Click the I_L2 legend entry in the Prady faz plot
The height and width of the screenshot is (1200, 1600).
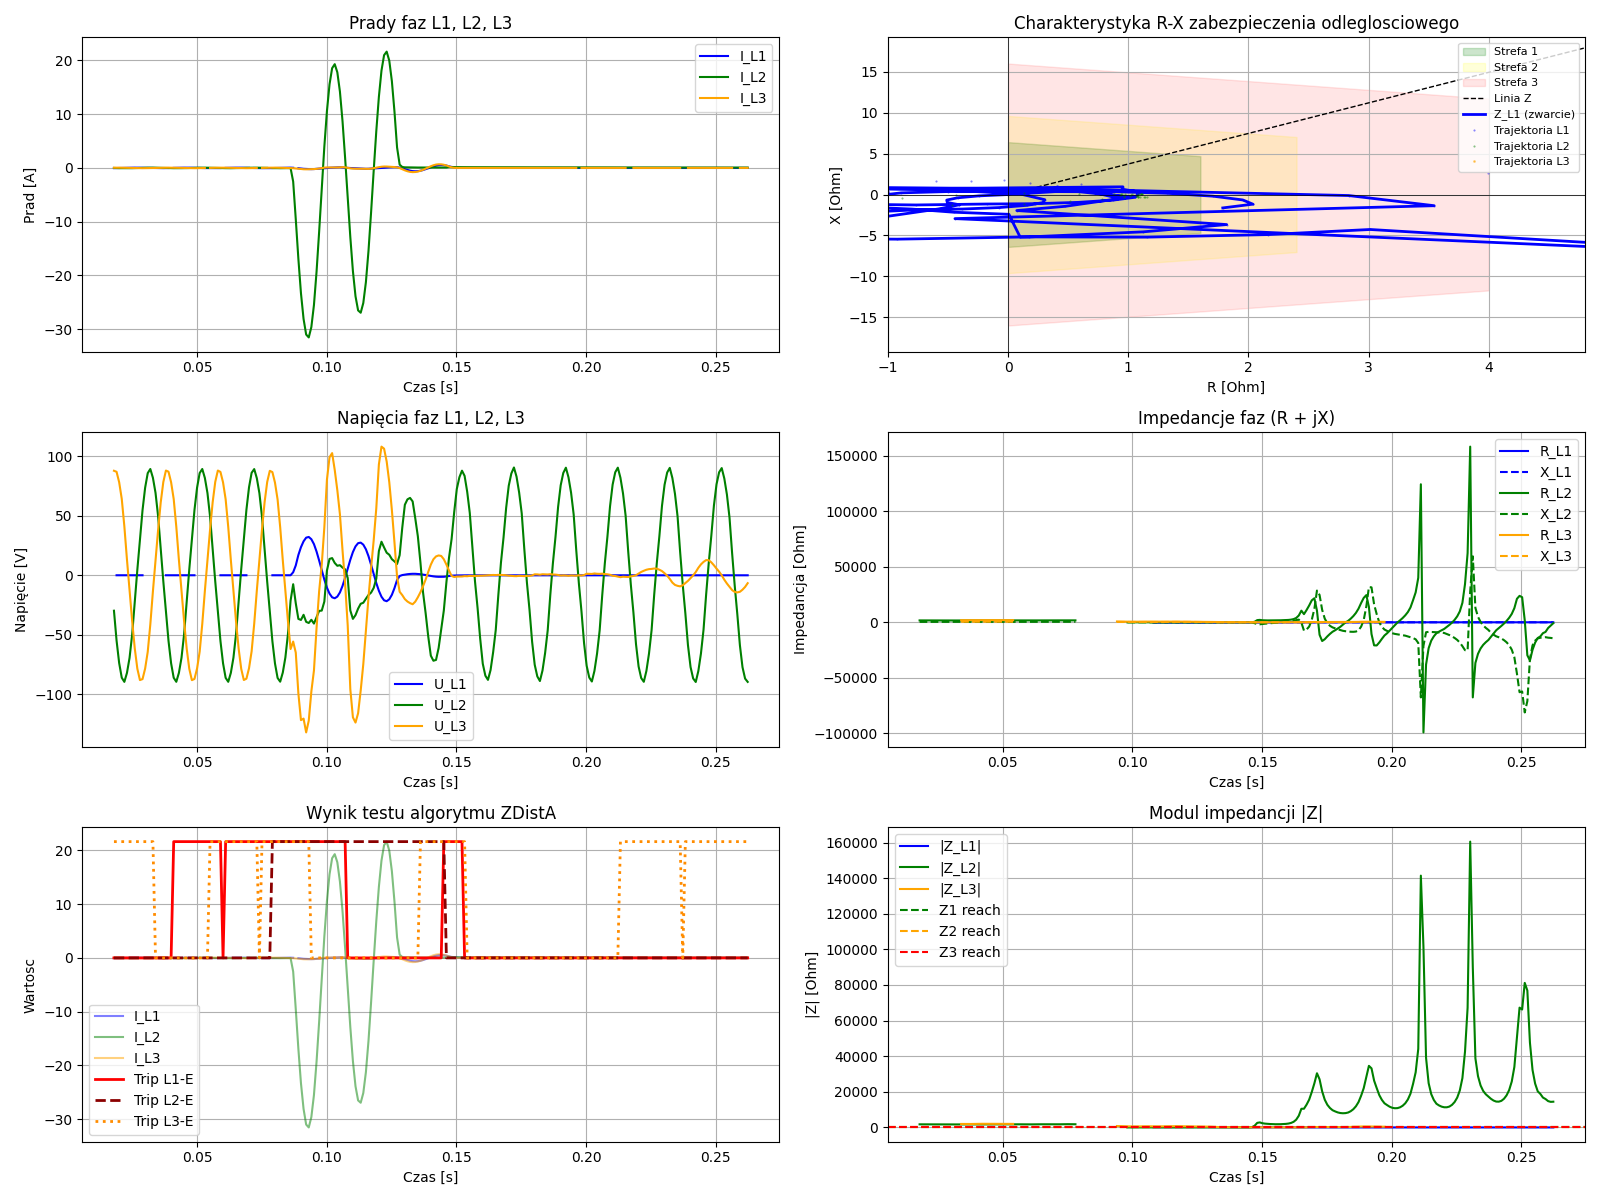[x=752, y=77]
